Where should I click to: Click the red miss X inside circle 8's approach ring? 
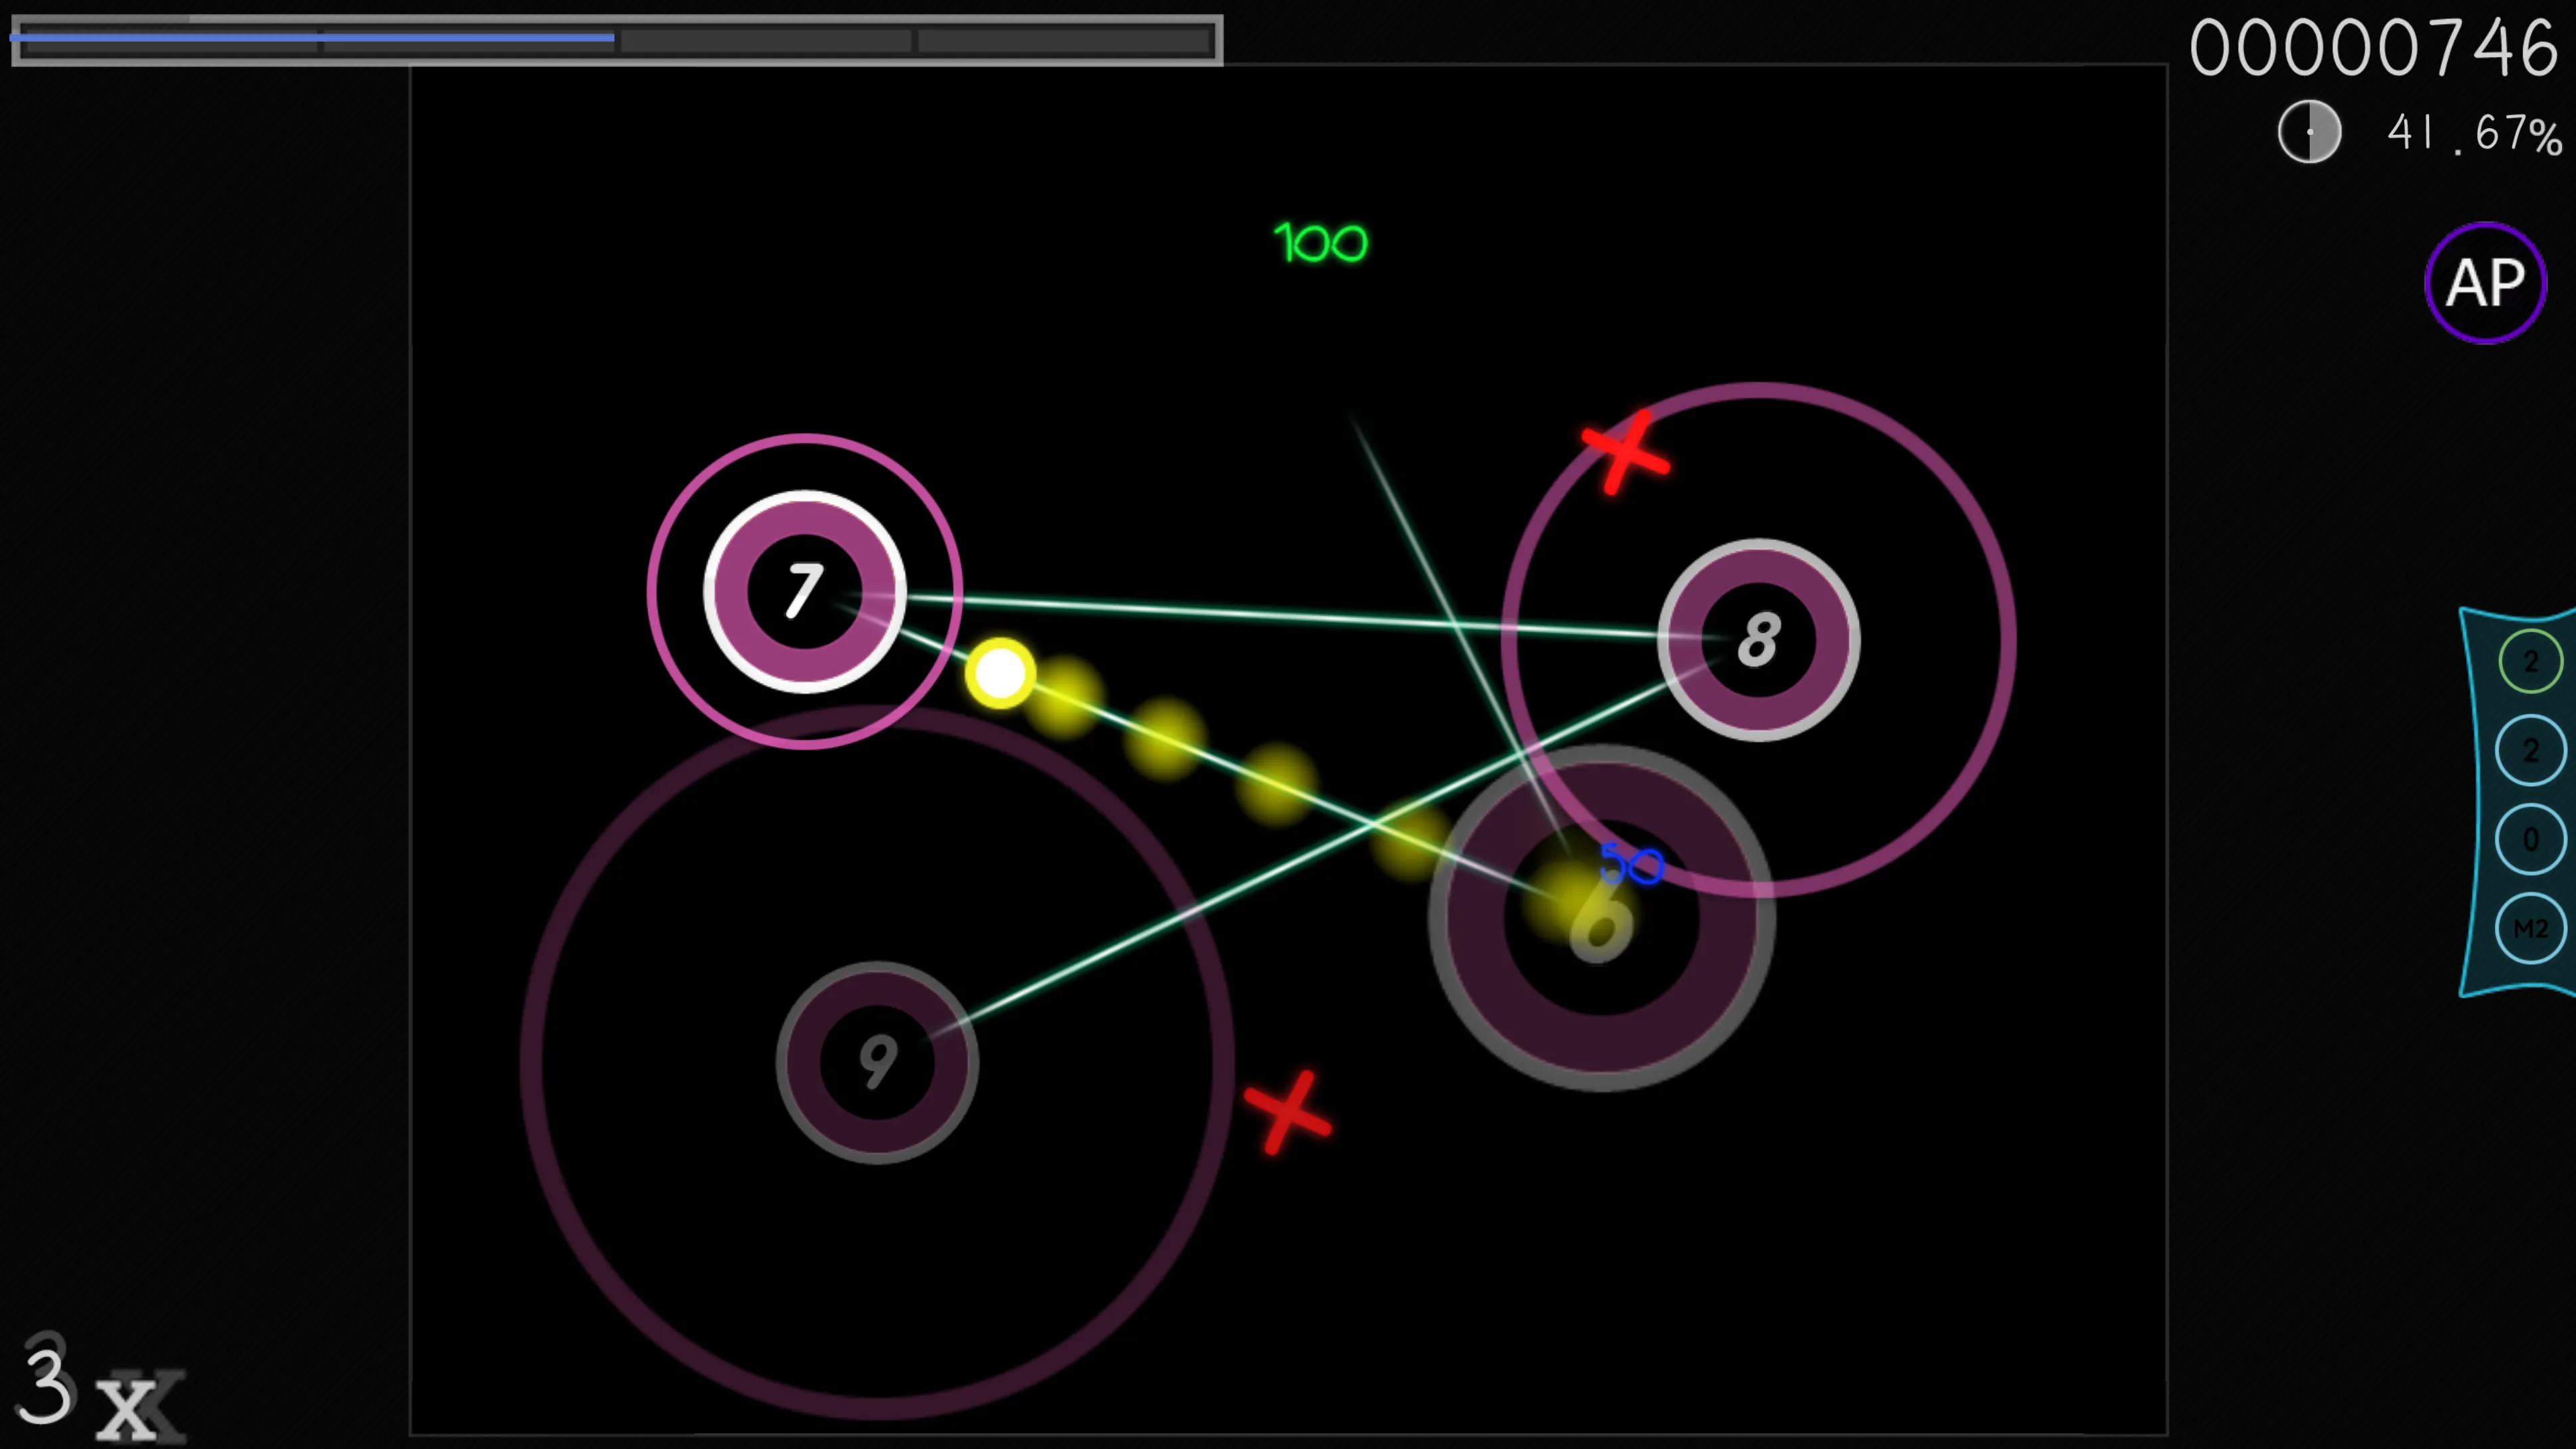pyautogui.click(x=1625, y=453)
